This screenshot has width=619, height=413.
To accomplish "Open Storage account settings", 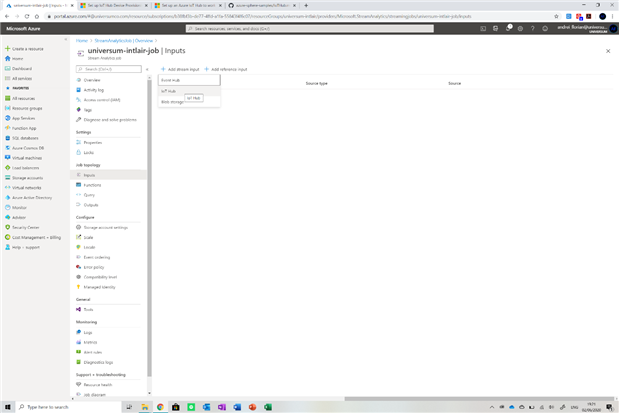I will point(108,227).
